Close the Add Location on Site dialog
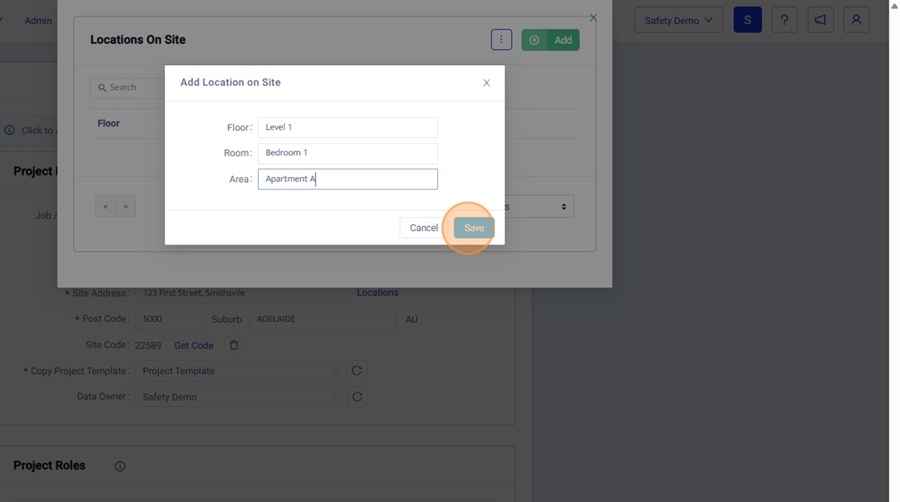The image size is (900, 502). (x=486, y=83)
